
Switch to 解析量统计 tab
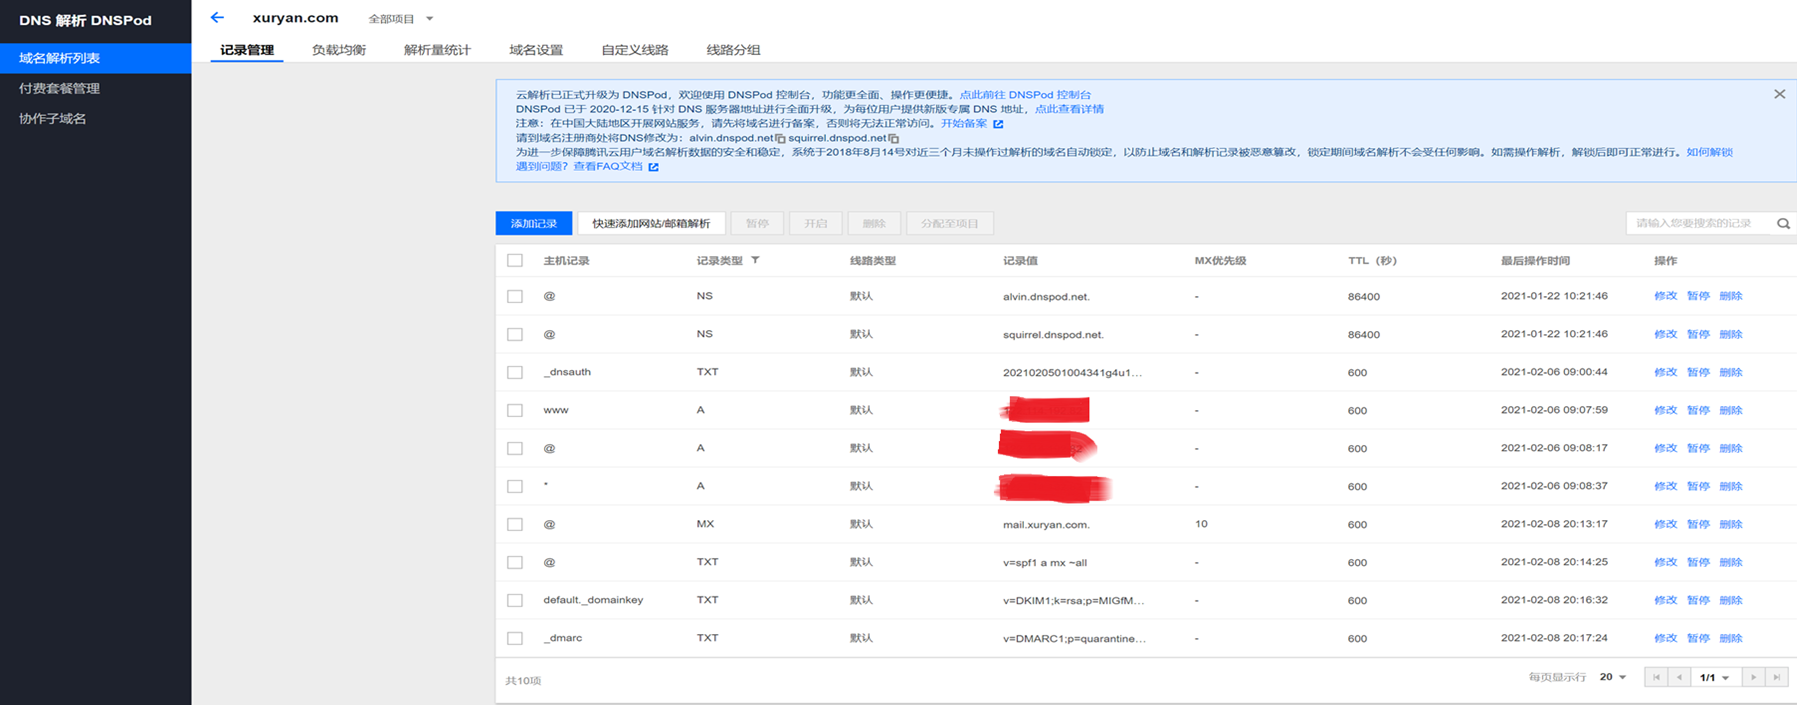pos(437,49)
